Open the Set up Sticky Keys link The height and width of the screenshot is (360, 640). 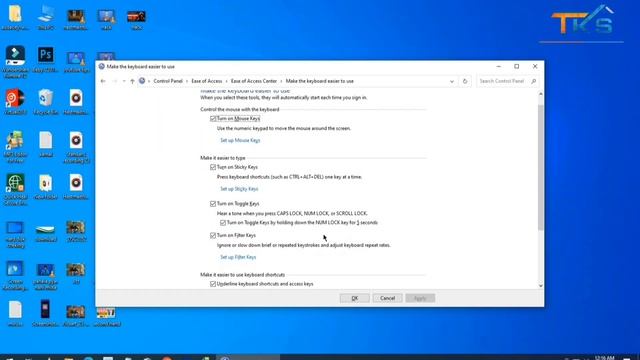coord(239,189)
